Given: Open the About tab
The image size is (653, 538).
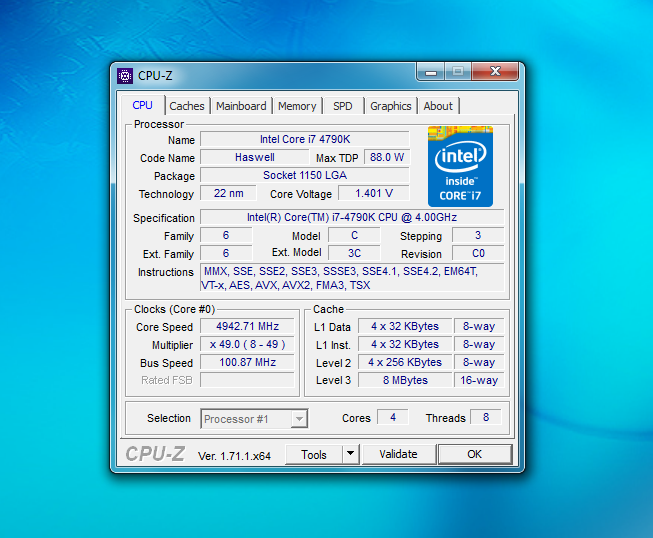Looking at the screenshot, I should pyautogui.click(x=438, y=106).
